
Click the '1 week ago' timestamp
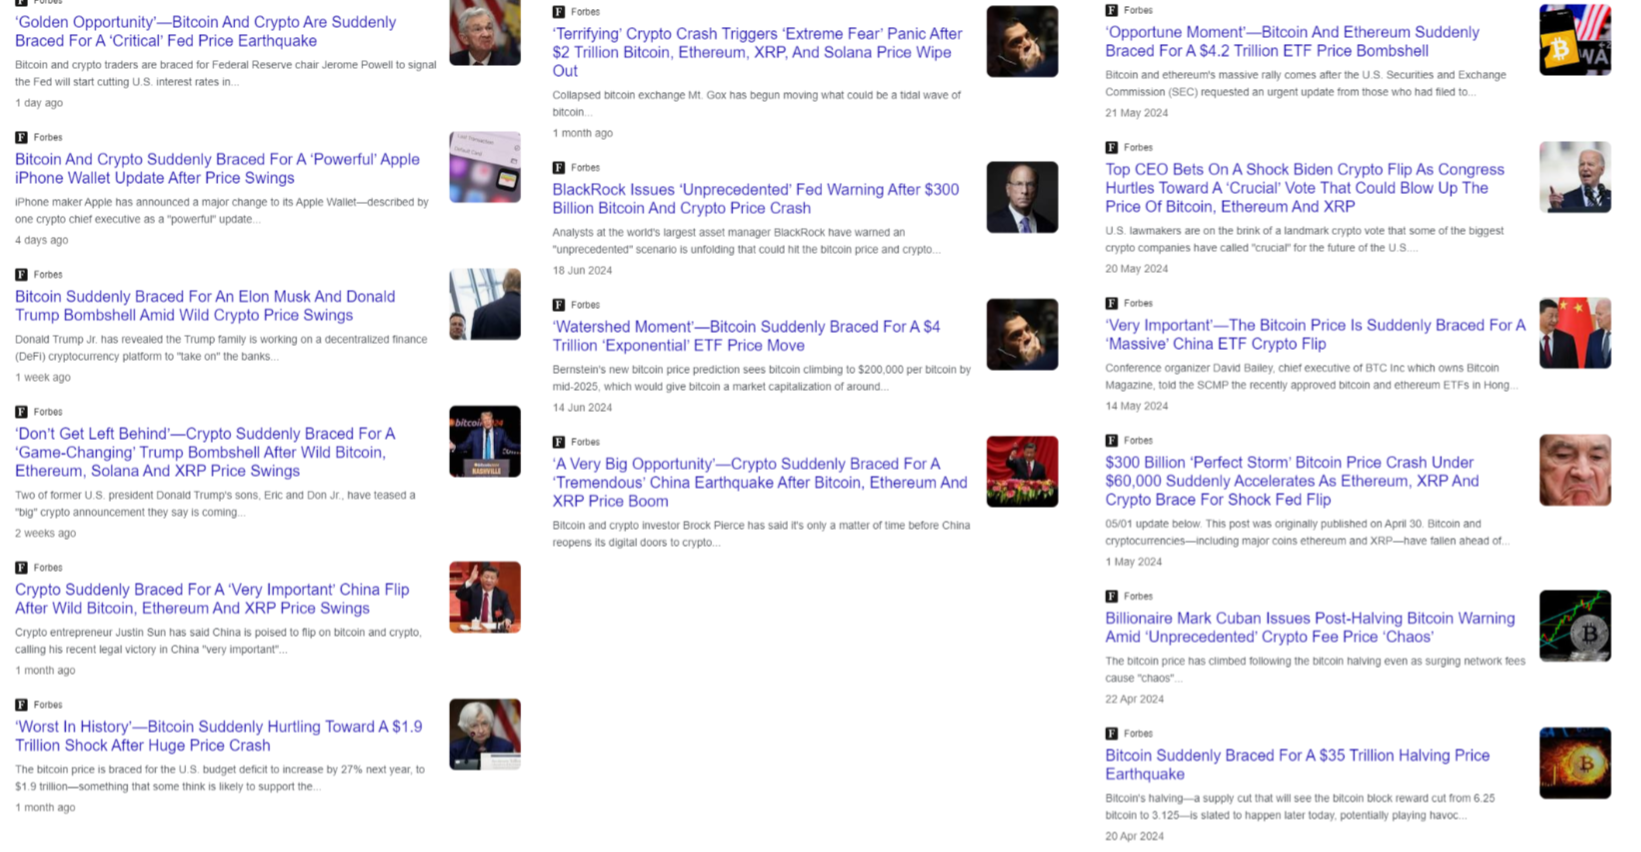point(43,377)
